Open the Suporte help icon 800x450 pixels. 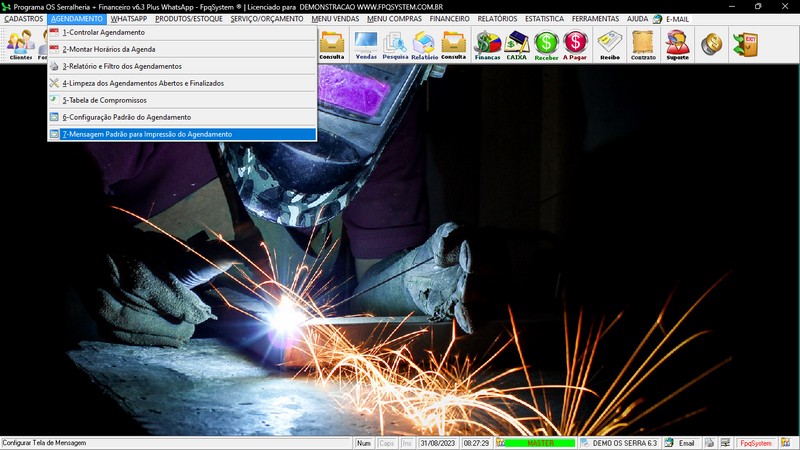pyautogui.click(x=677, y=44)
